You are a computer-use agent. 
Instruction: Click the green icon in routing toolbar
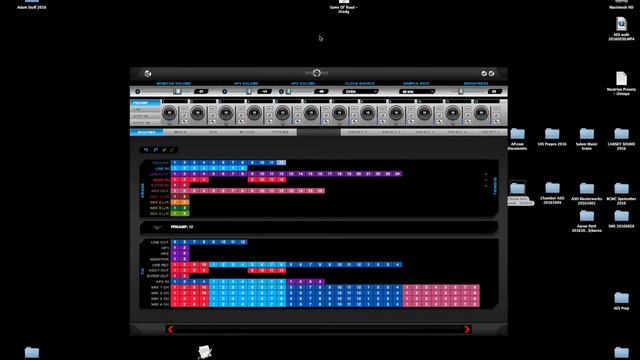[164, 150]
